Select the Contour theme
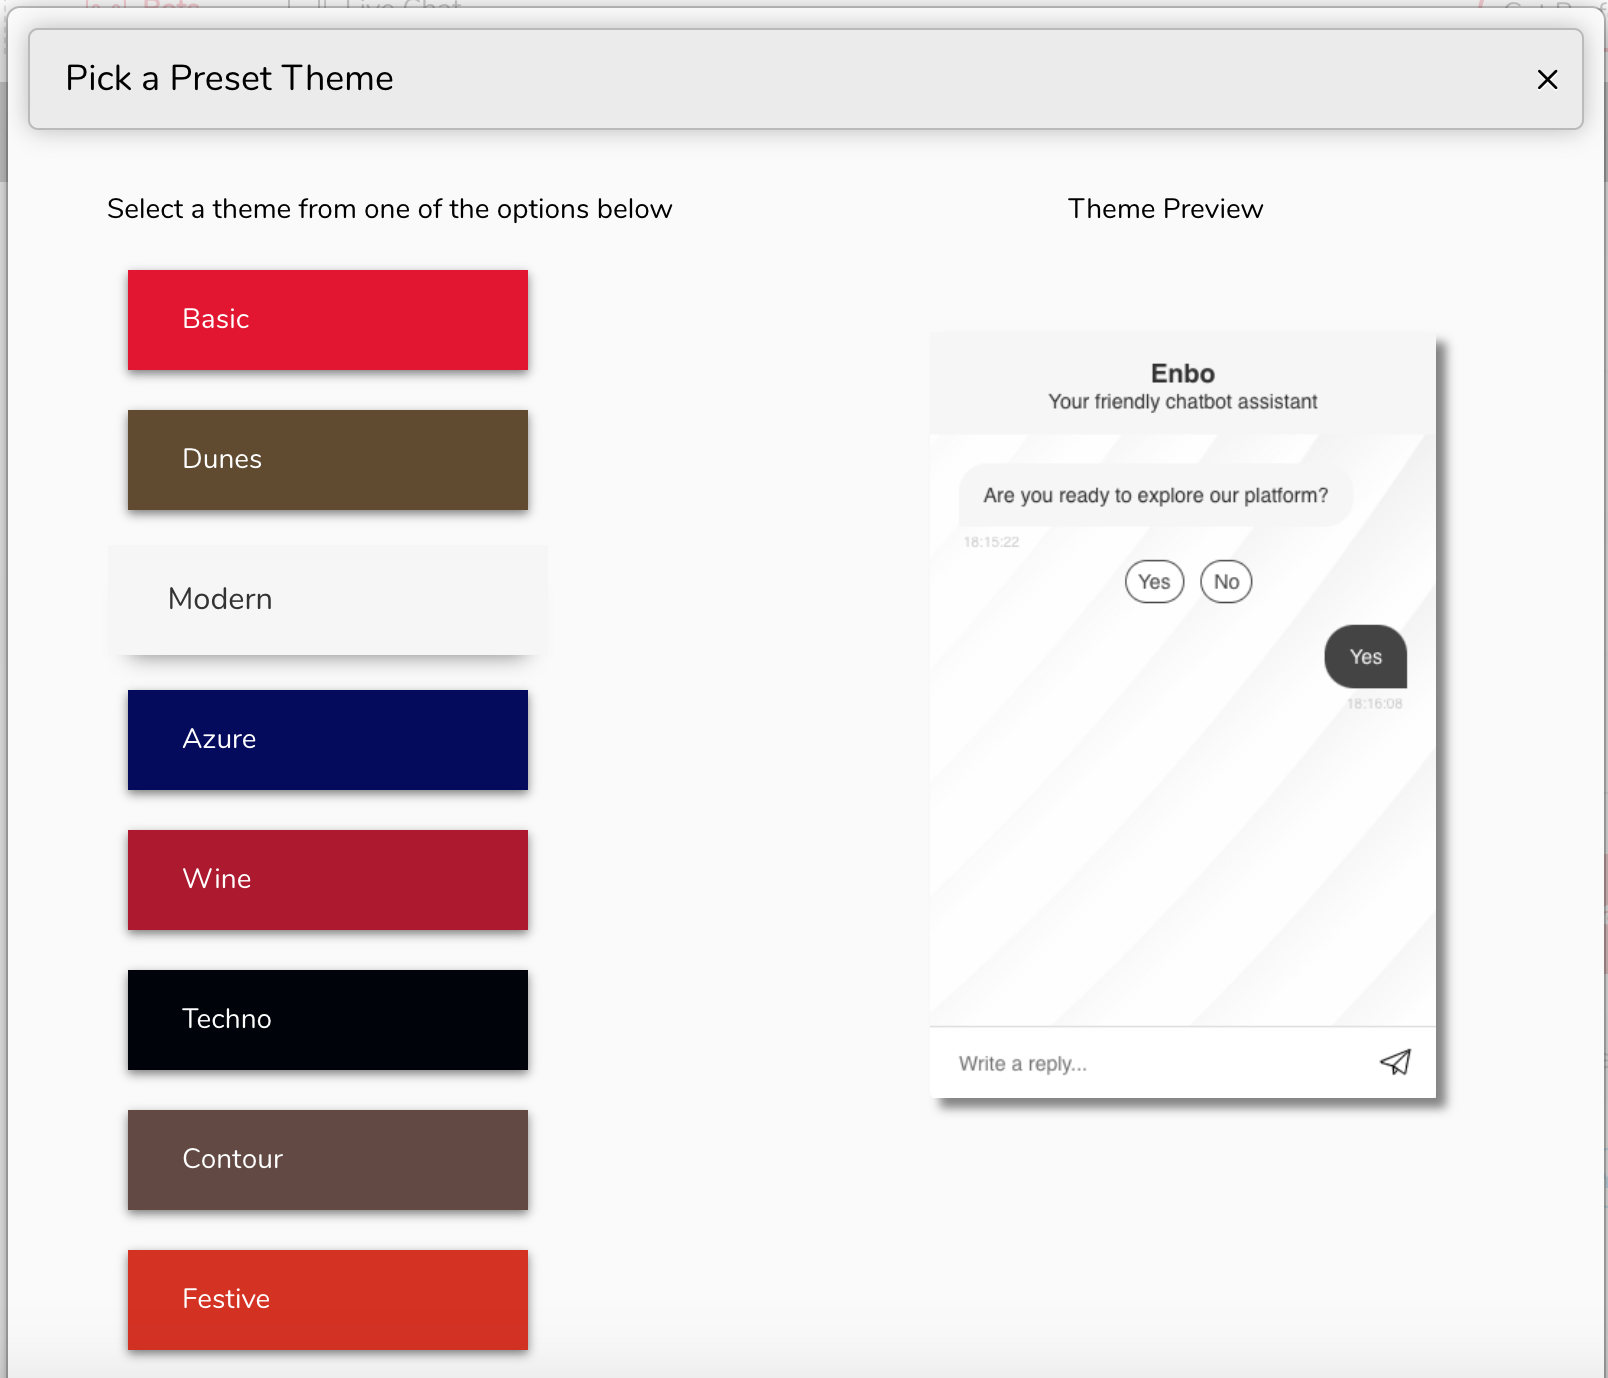 click(x=328, y=1160)
